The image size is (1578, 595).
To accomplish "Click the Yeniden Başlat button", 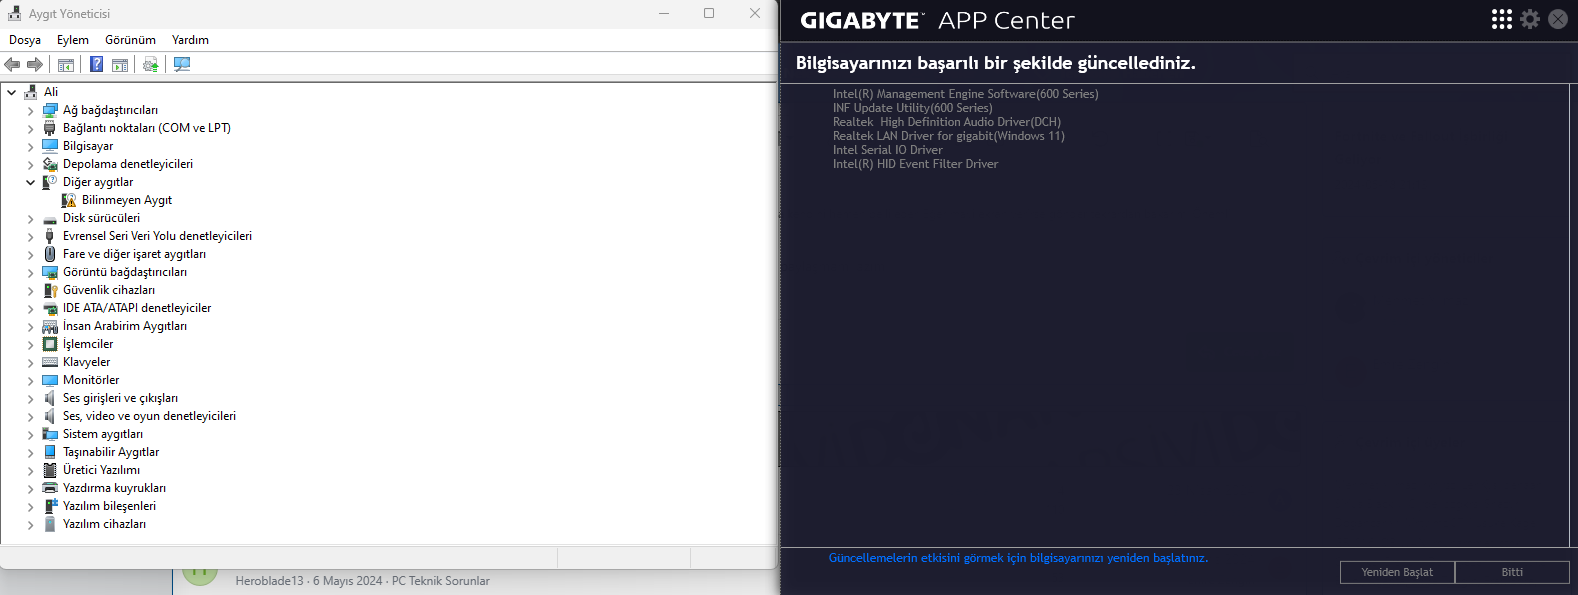I will (1397, 572).
